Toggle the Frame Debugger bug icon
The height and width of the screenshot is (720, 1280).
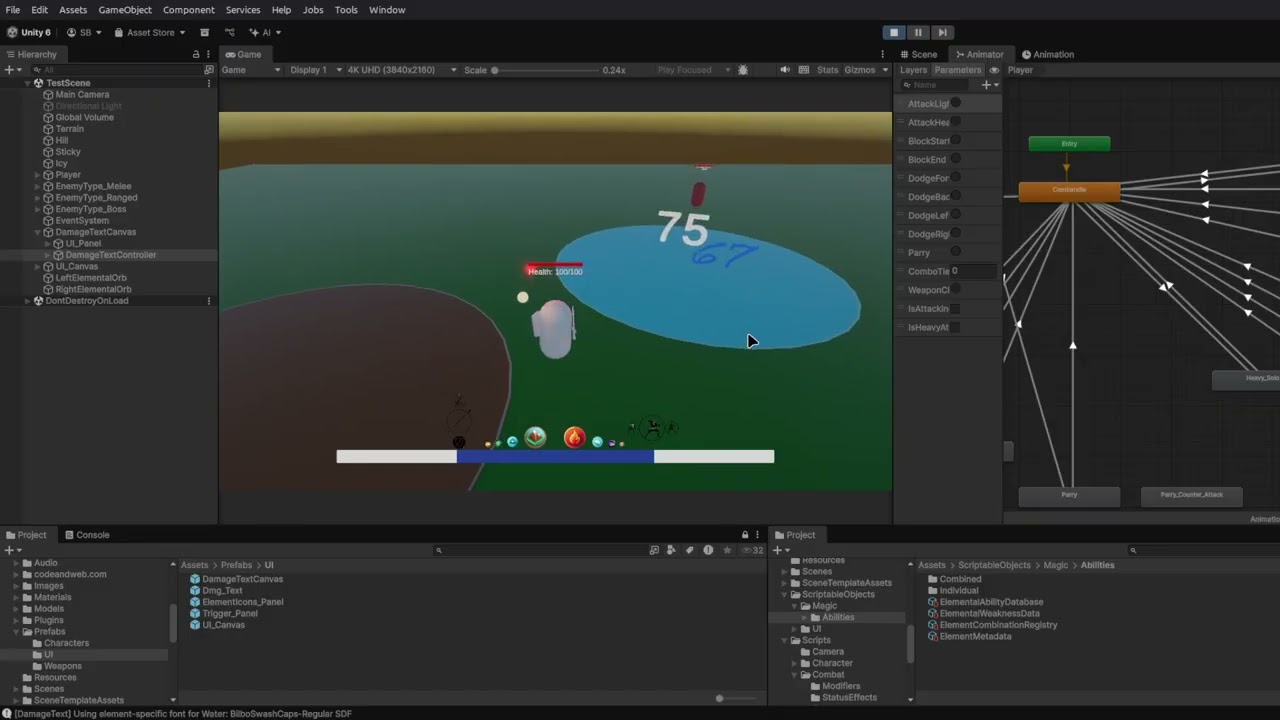[742, 70]
